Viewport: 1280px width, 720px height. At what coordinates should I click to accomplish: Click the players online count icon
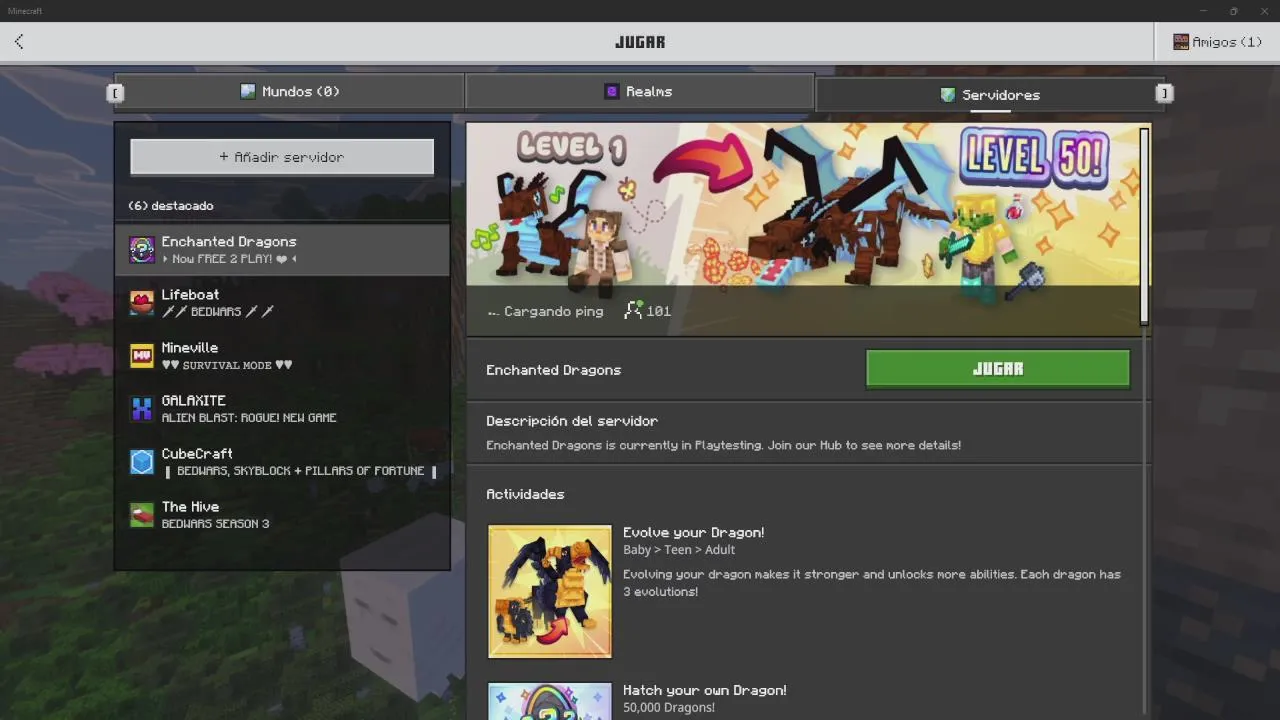(x=633, y=311)
